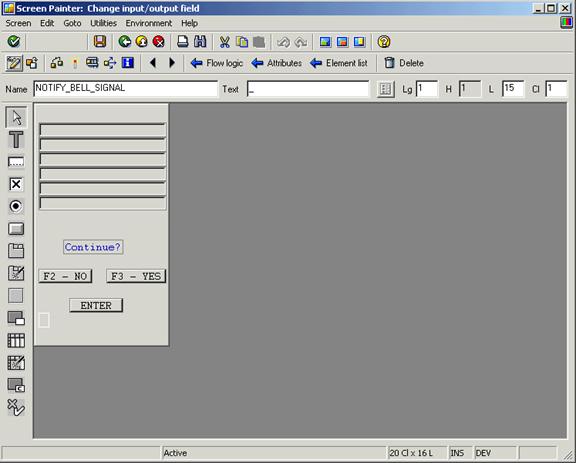Select the Table control tool in palette
576x463 pixels.
[x=16, y=341]
